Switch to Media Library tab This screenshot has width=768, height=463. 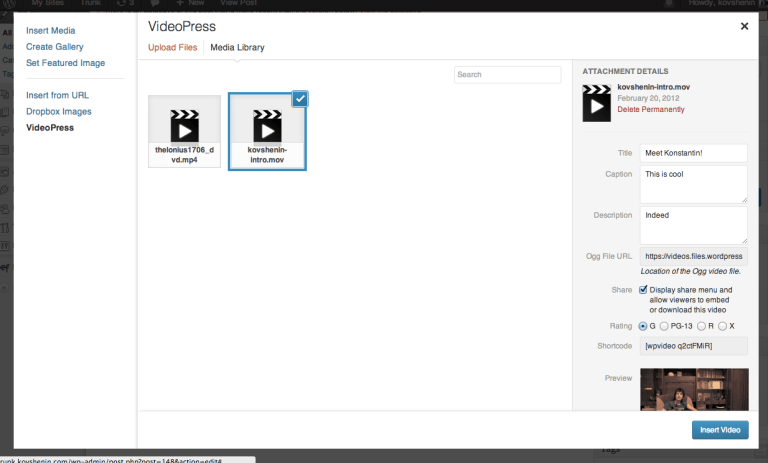click(237, 48)
